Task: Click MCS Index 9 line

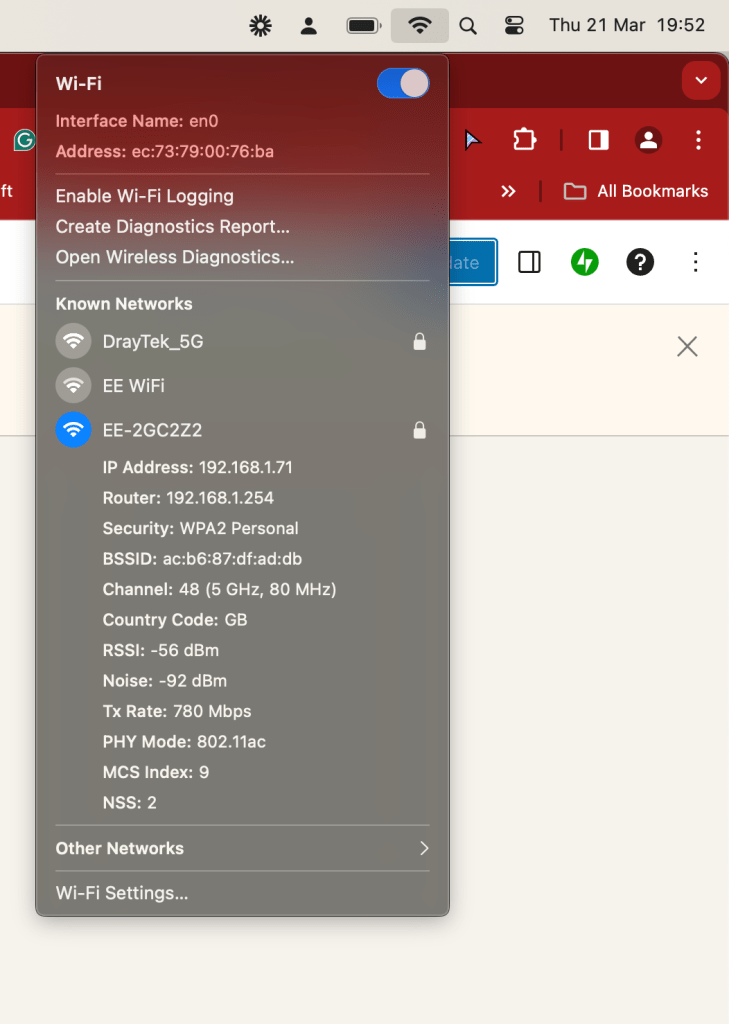Action: (x=155, y=773)
